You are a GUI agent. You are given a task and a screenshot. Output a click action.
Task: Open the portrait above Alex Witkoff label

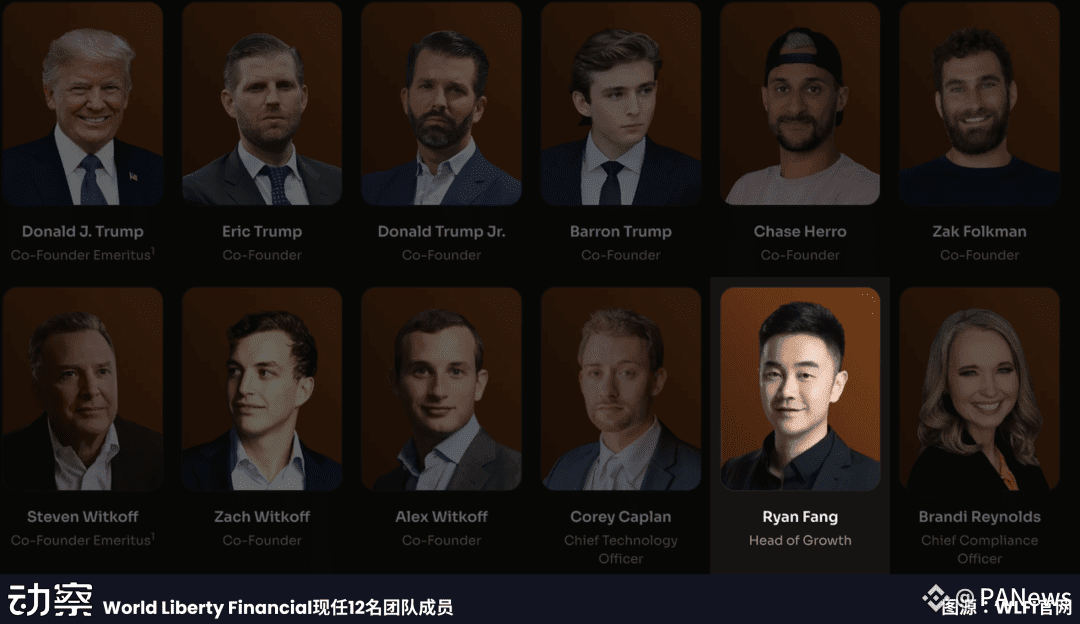[442, 388]
